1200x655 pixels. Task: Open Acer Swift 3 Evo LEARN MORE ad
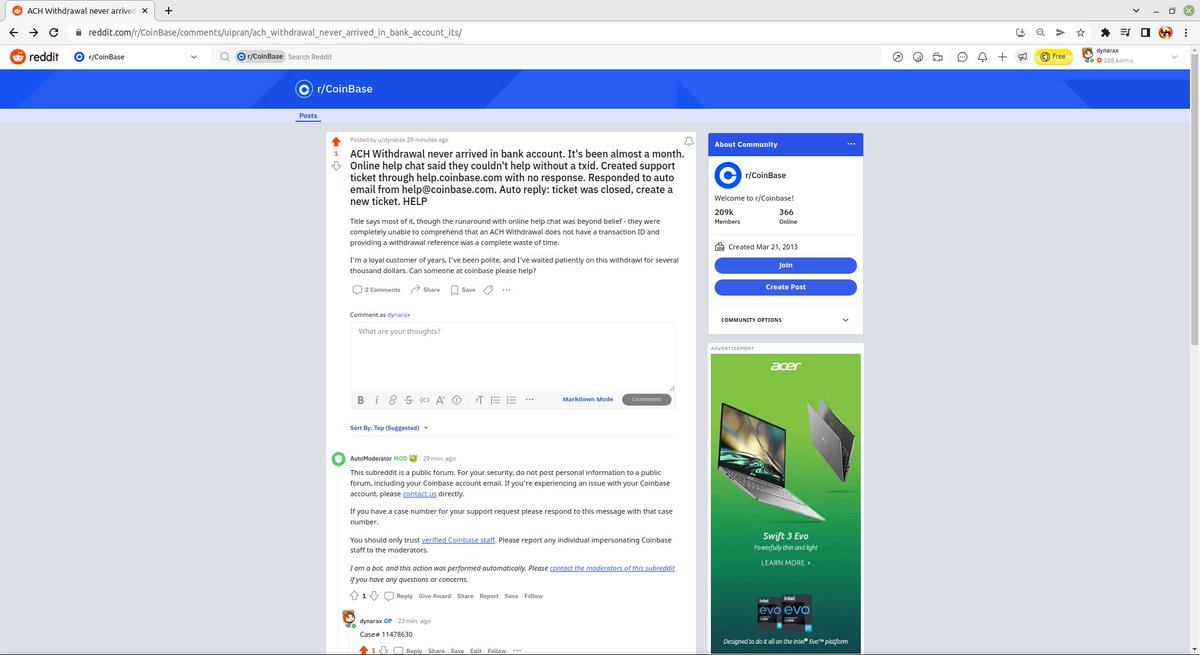pyautogui.click(x=785, y=563)
